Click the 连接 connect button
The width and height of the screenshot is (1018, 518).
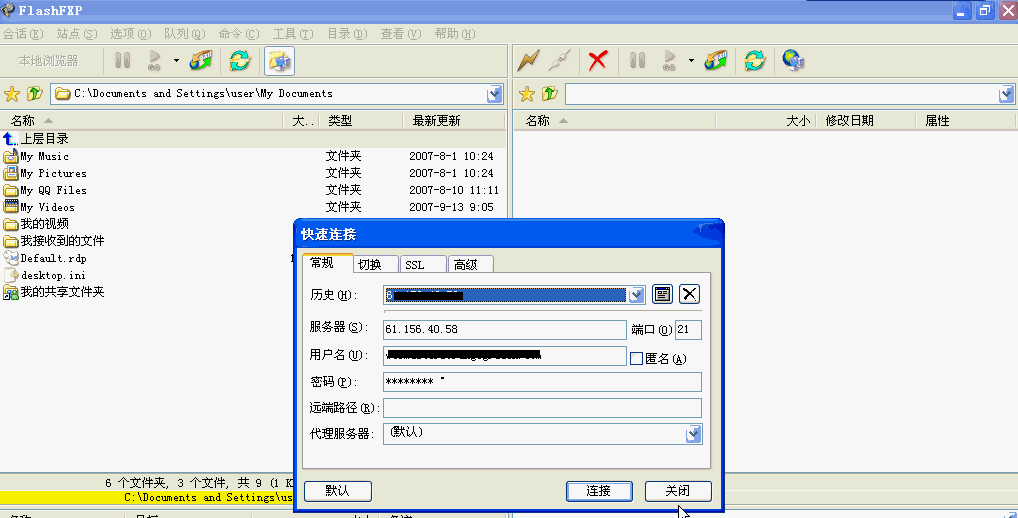click(x=599, y=491)
